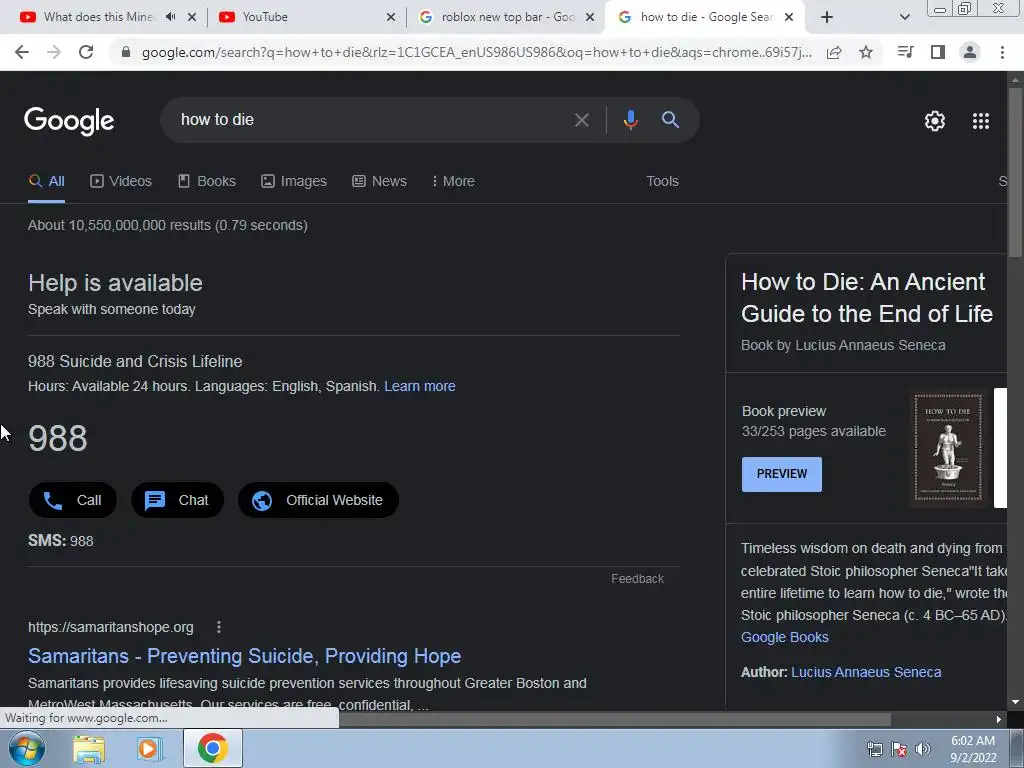Select the All results tab

[x=46, y=181]
